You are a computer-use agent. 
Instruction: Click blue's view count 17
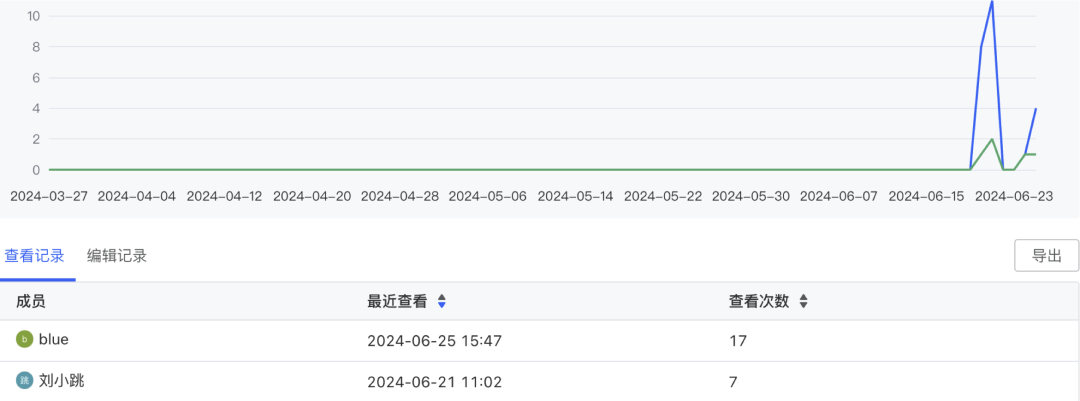point(738,340)
